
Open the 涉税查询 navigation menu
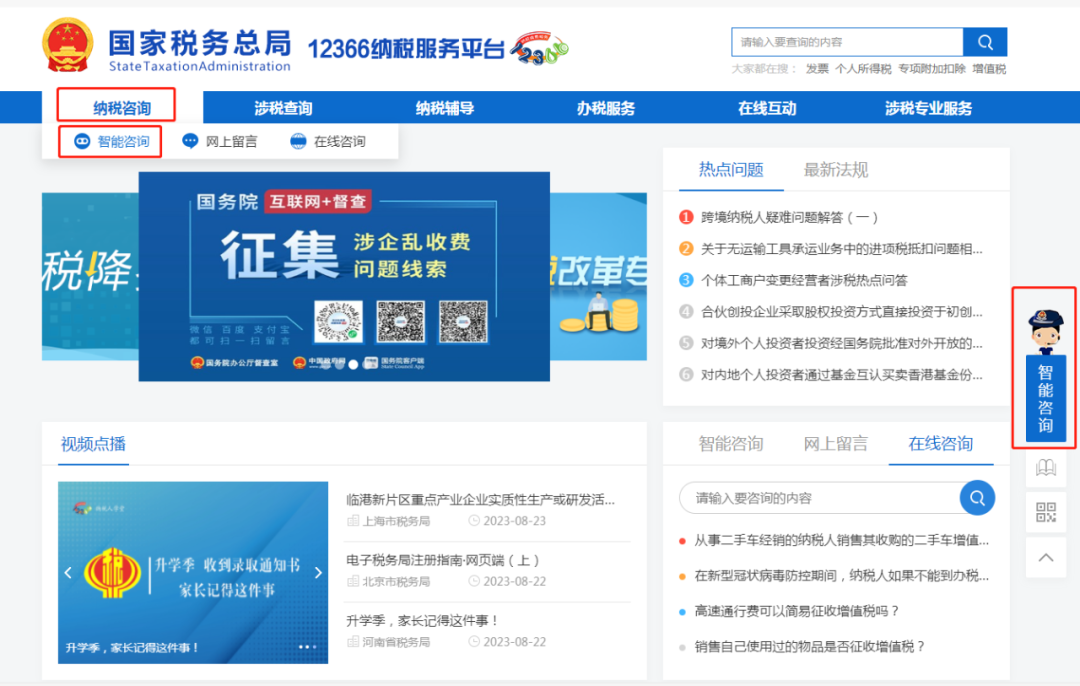pos(283,108)
